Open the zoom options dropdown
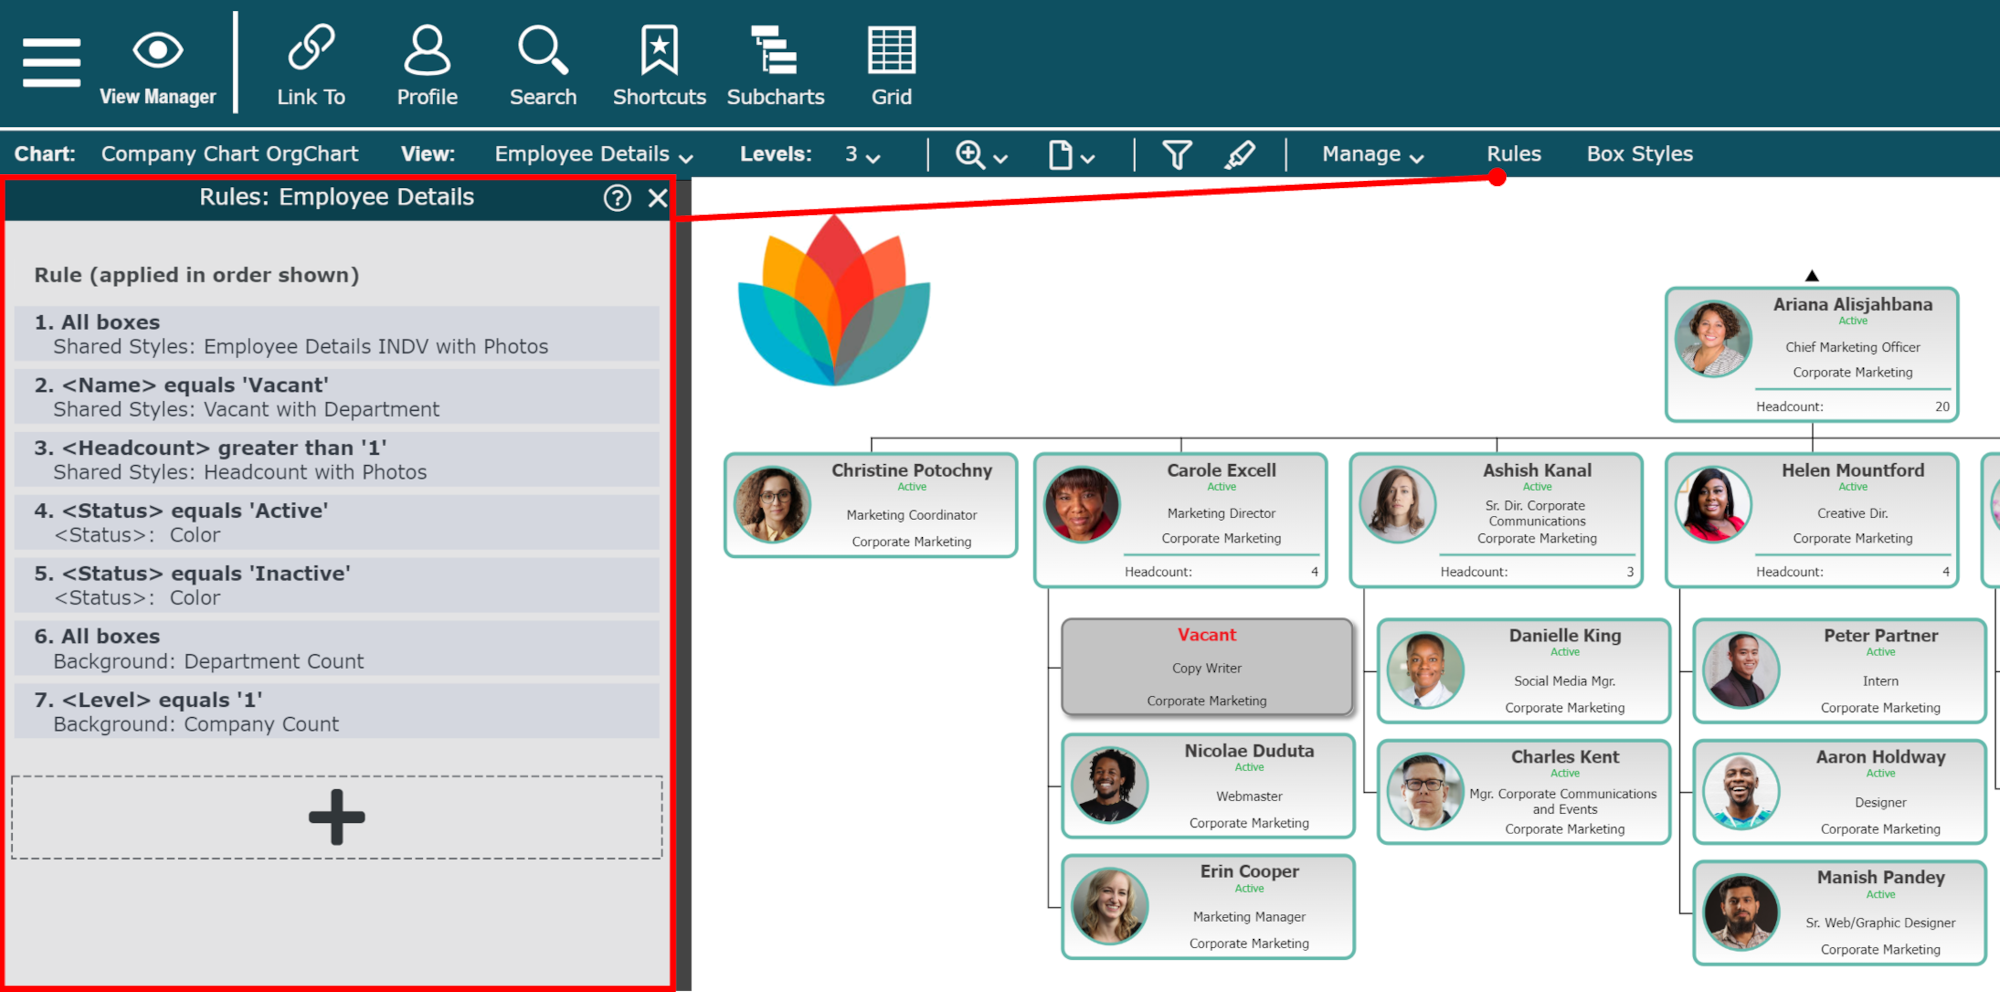This screenshot has width=2000, height=992. point(981,155)
